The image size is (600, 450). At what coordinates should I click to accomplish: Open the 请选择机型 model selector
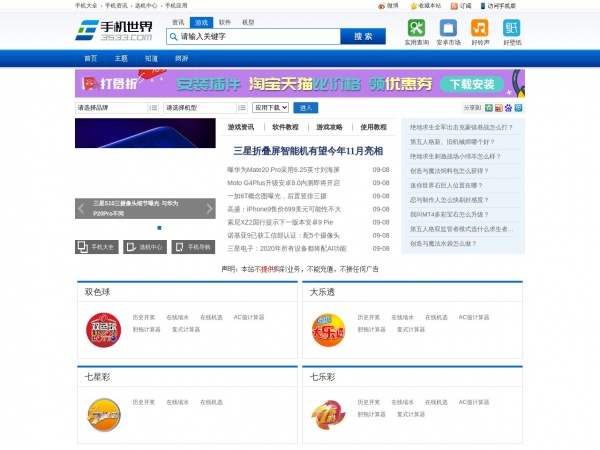point(200,108)
